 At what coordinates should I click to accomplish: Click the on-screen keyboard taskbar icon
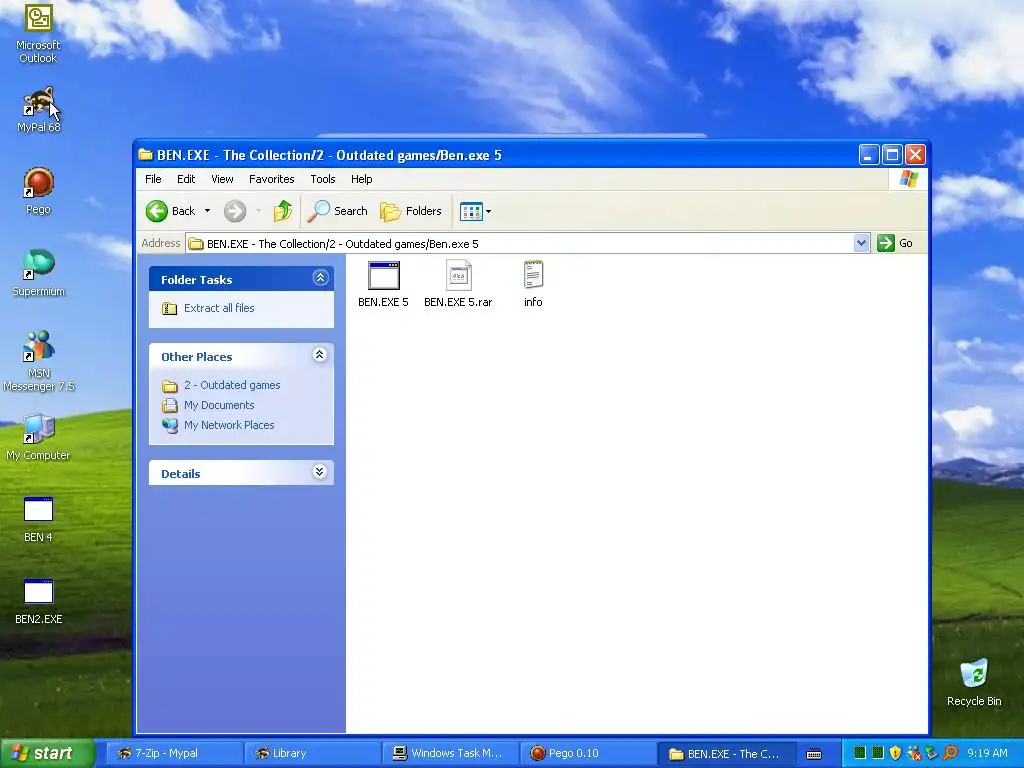(x=814, y=754)
